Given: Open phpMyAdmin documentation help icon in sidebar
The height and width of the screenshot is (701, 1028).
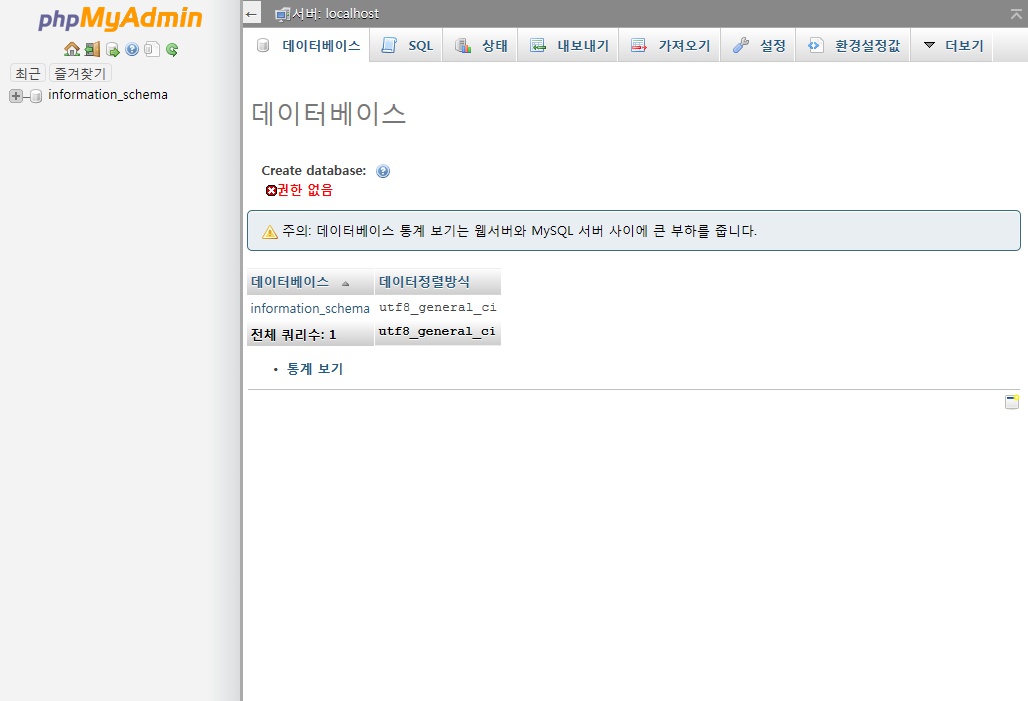Looking at the screenshot, I should 132,50.
